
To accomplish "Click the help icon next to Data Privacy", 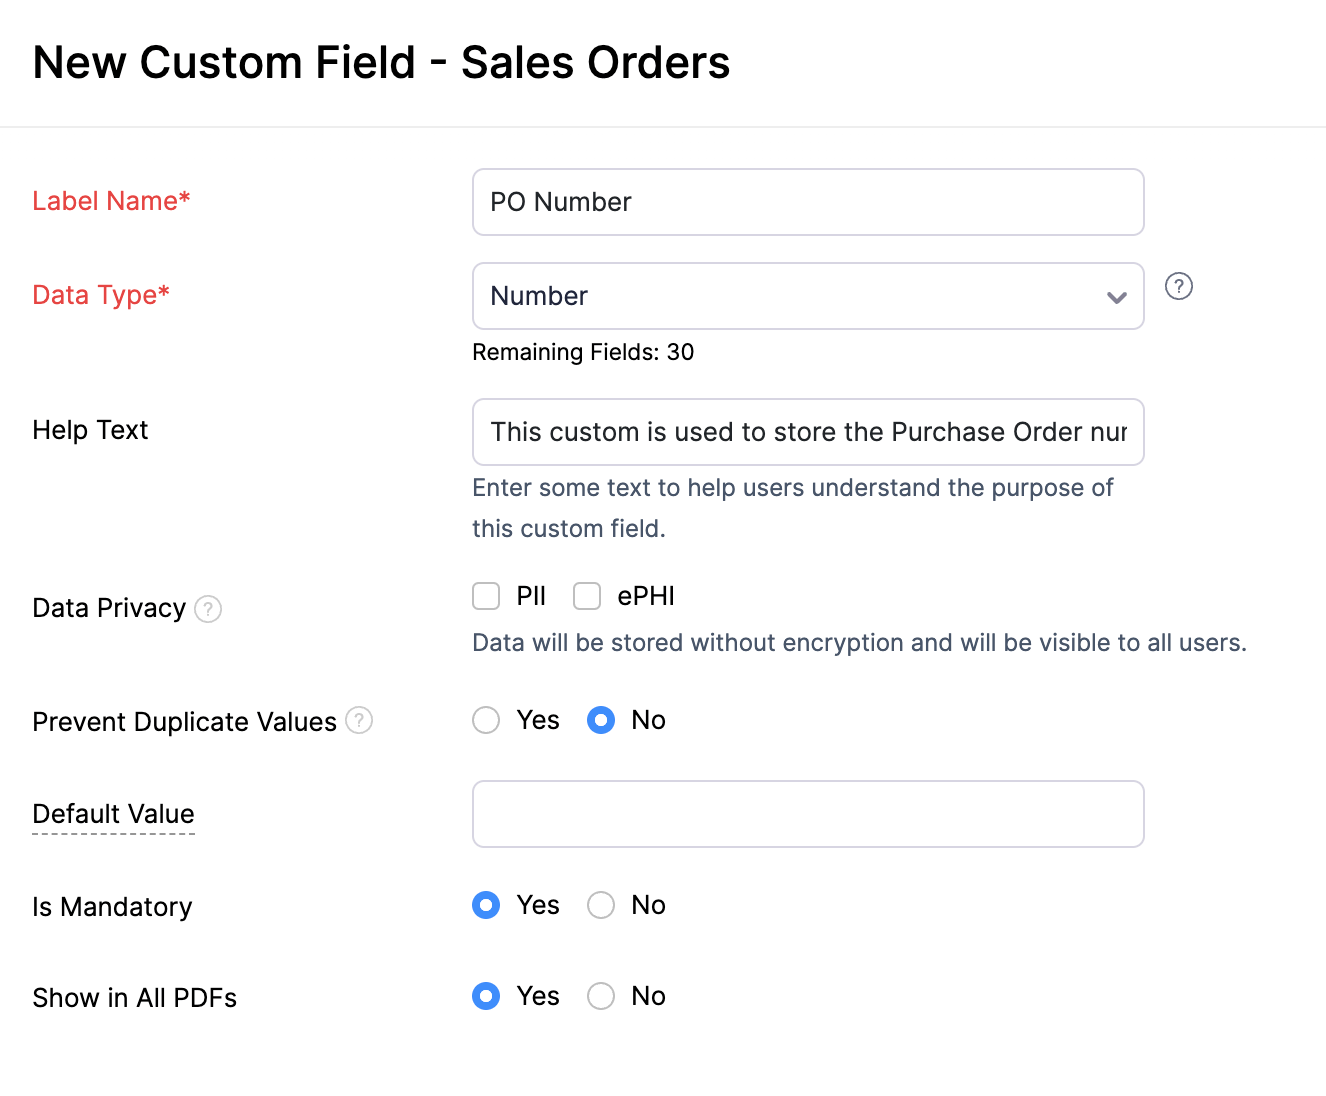I will click(208, 609).
